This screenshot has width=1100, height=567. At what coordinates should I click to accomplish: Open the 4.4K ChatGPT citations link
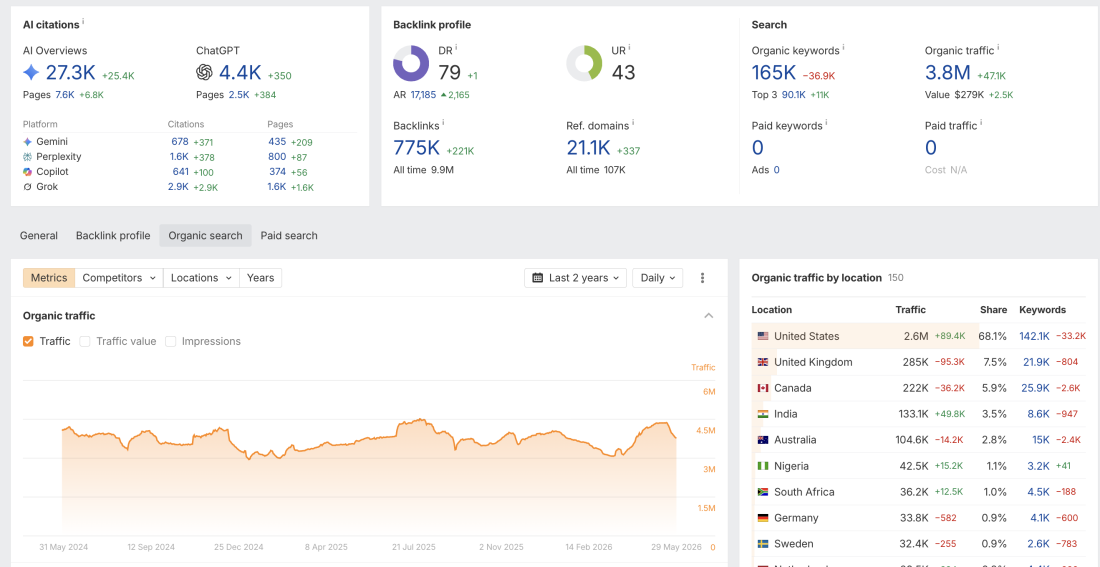(240, 72)
